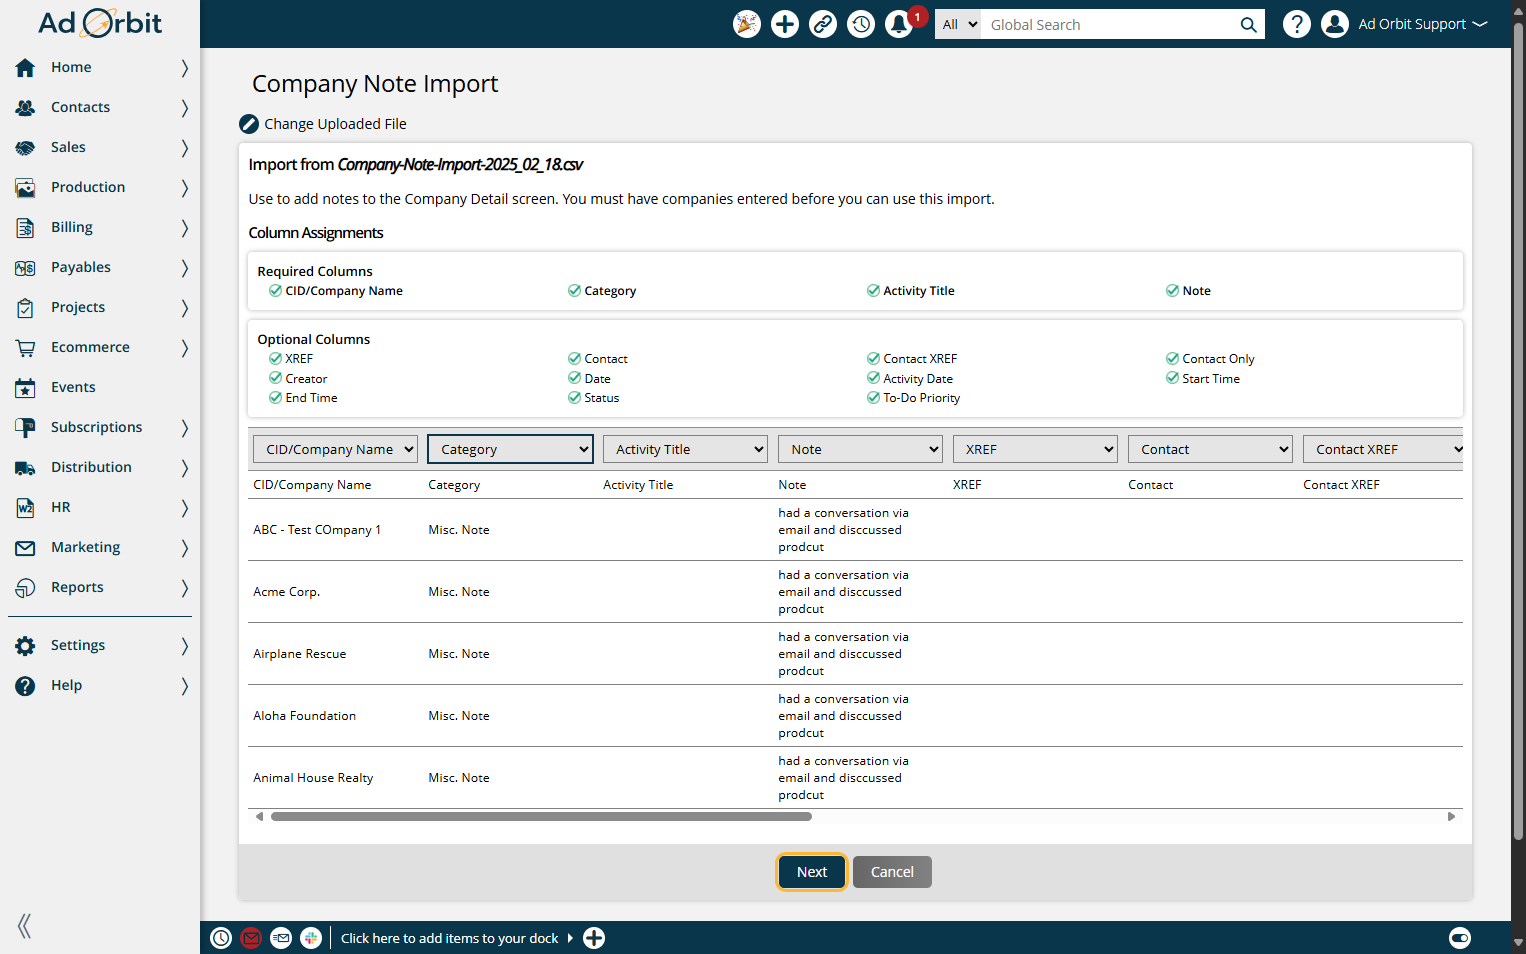Open the HR menu item
Viewport: 1526px width, 954px height.
100,507
